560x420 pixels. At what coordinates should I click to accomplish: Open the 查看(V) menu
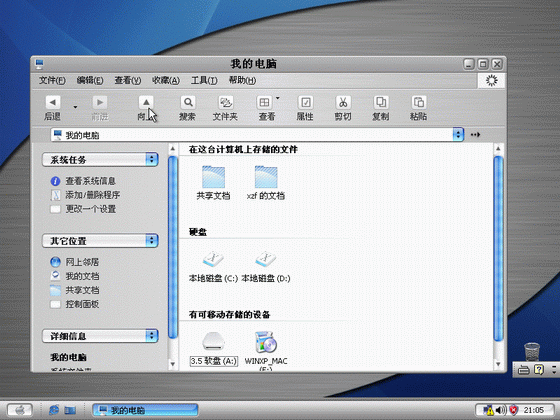click(128, 80)
